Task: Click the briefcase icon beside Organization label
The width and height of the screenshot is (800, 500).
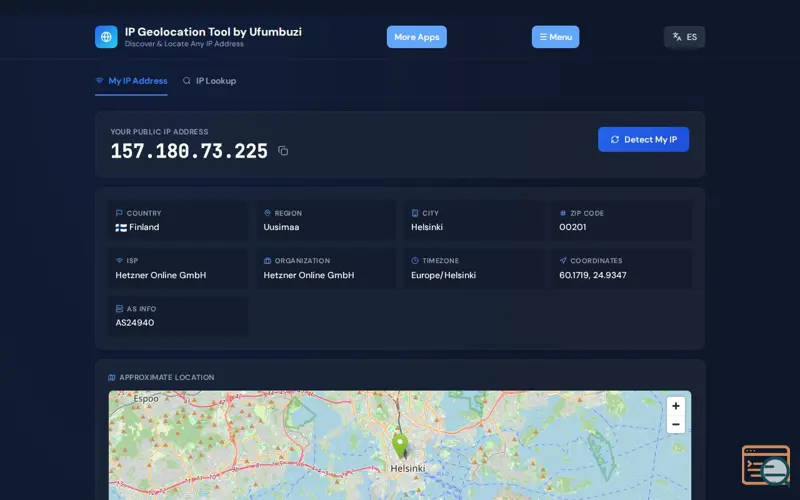Action: click(267, 260)
